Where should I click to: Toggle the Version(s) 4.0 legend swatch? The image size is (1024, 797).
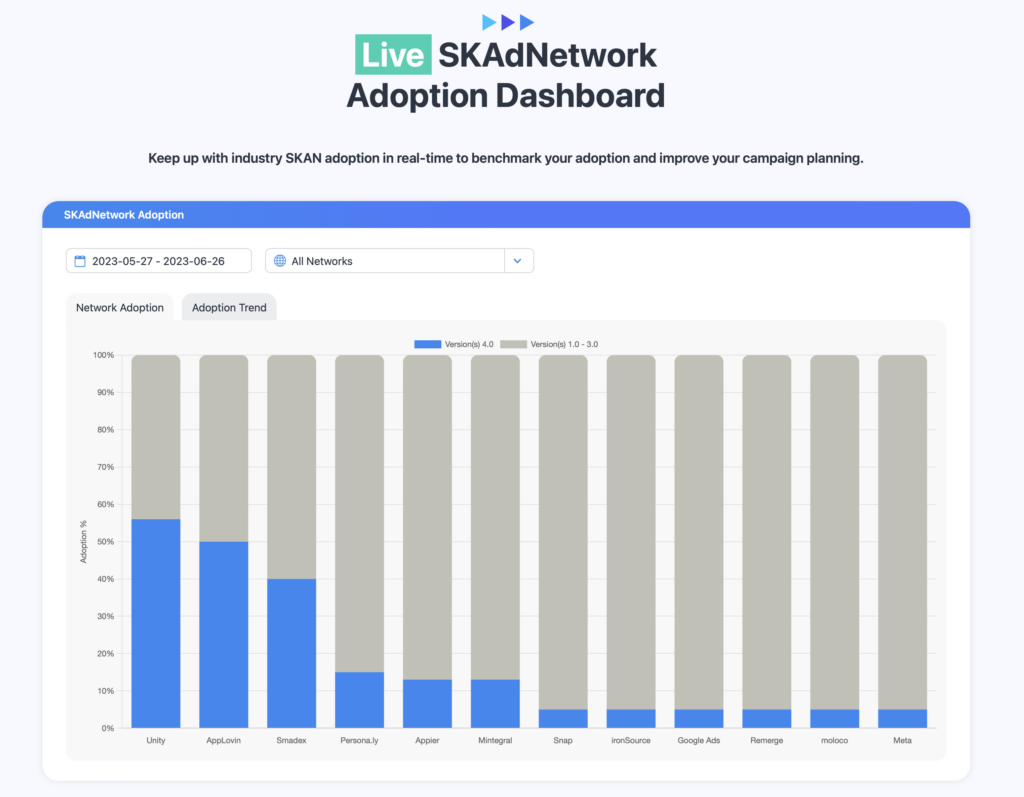428,344
